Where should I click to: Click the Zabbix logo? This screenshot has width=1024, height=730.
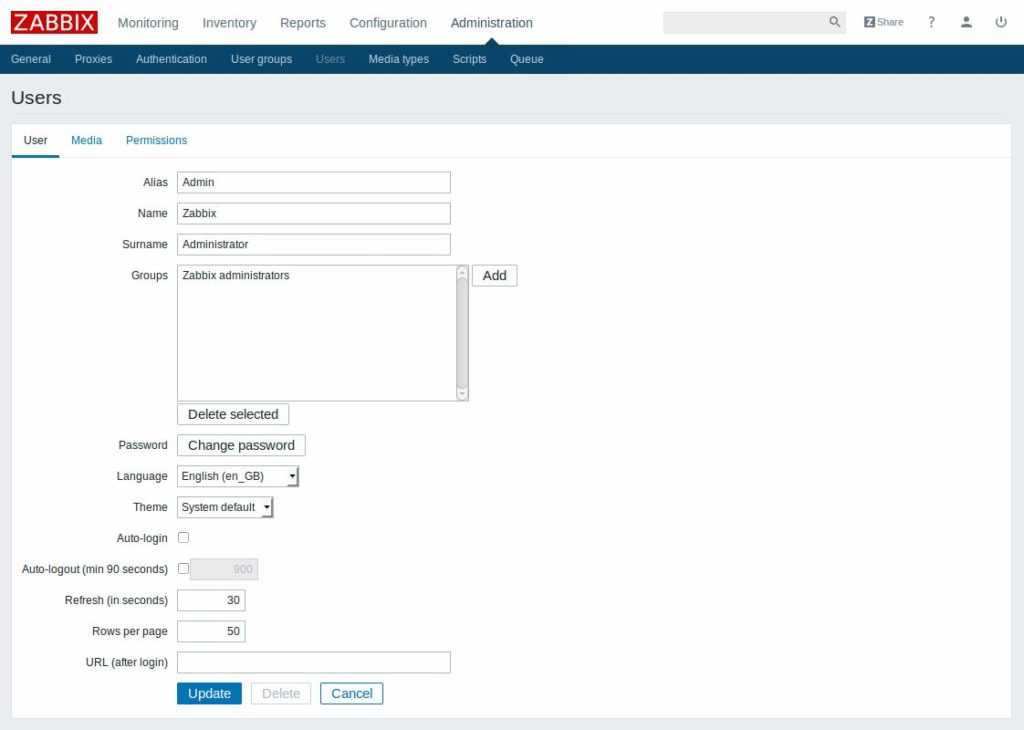[x=54, y=22]
